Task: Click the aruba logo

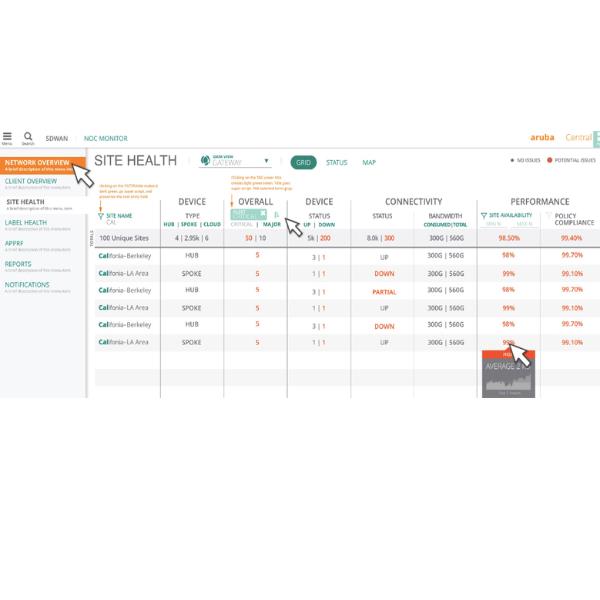Action: tap(541, 138)
